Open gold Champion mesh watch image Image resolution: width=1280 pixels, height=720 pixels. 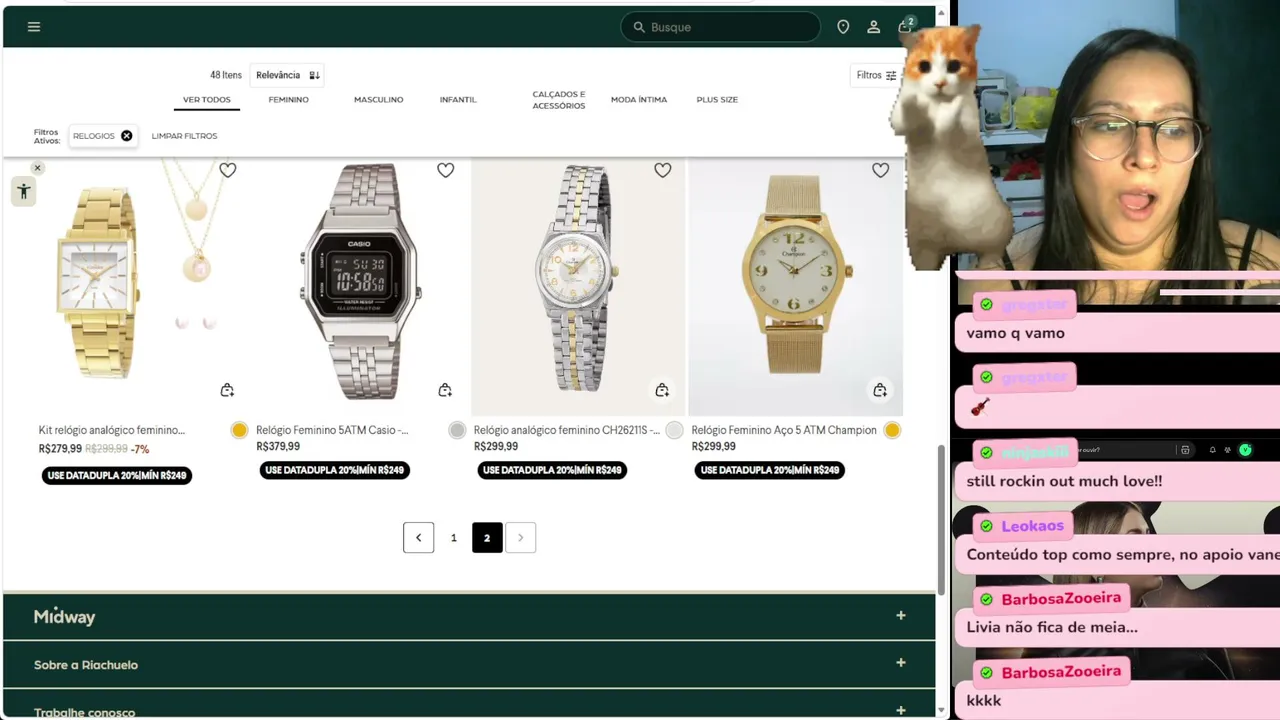[x=796, y=286]
